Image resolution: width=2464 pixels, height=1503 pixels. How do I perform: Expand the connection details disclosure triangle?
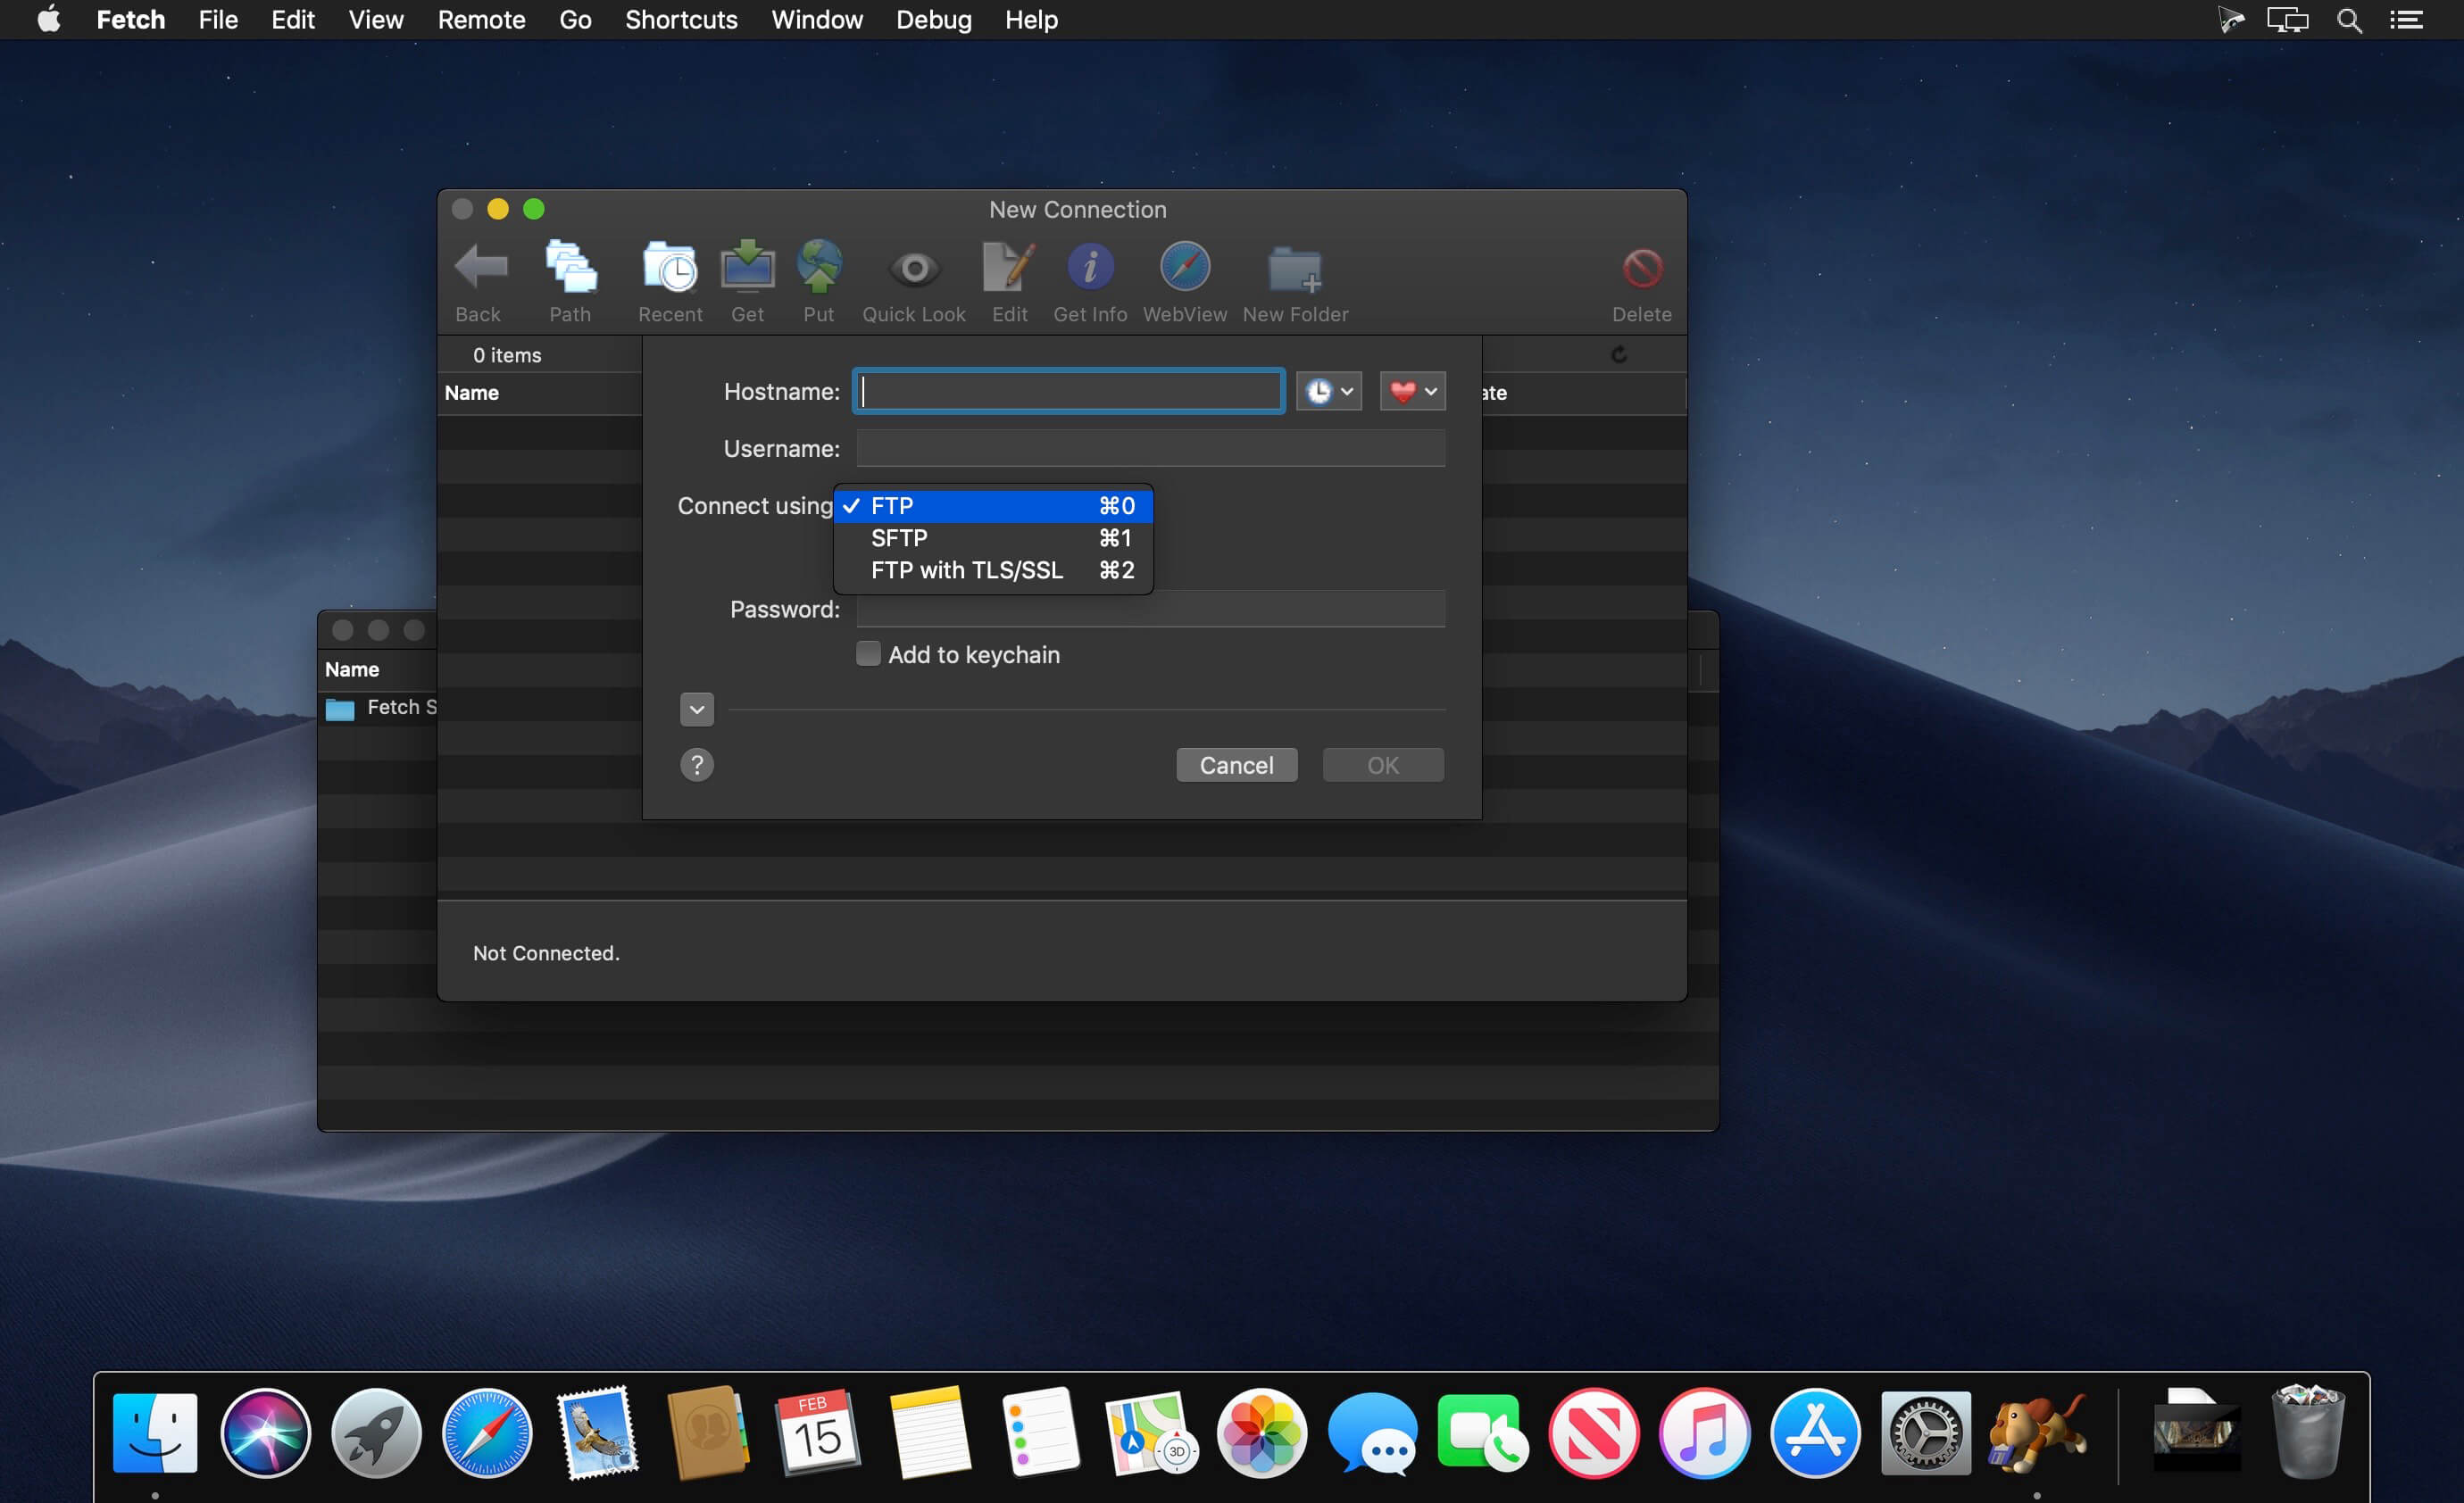pyautogui.click(x=697, y=708)
